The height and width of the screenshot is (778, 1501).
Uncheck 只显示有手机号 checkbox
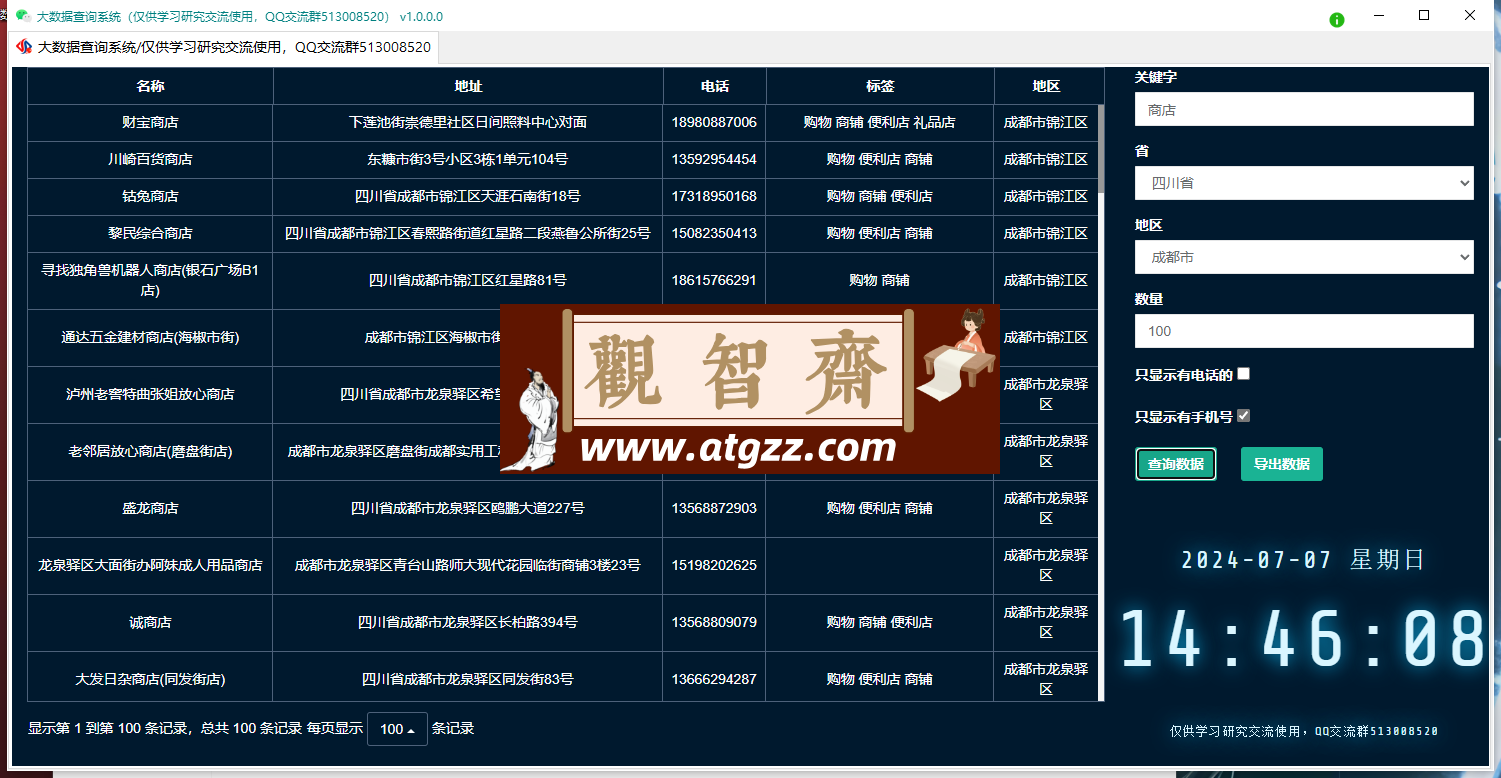(x=1243, y=416)
